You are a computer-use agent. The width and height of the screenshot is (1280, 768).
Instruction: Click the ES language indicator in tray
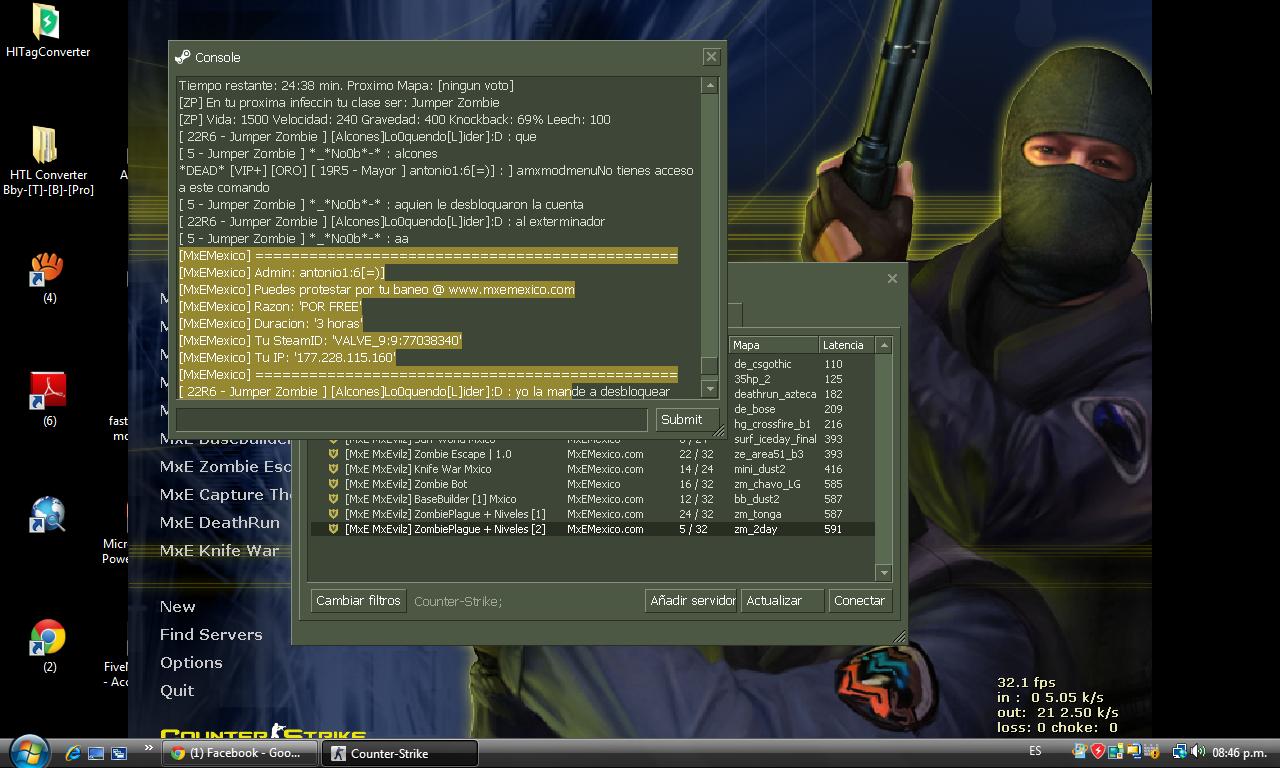click(1035, 751)
